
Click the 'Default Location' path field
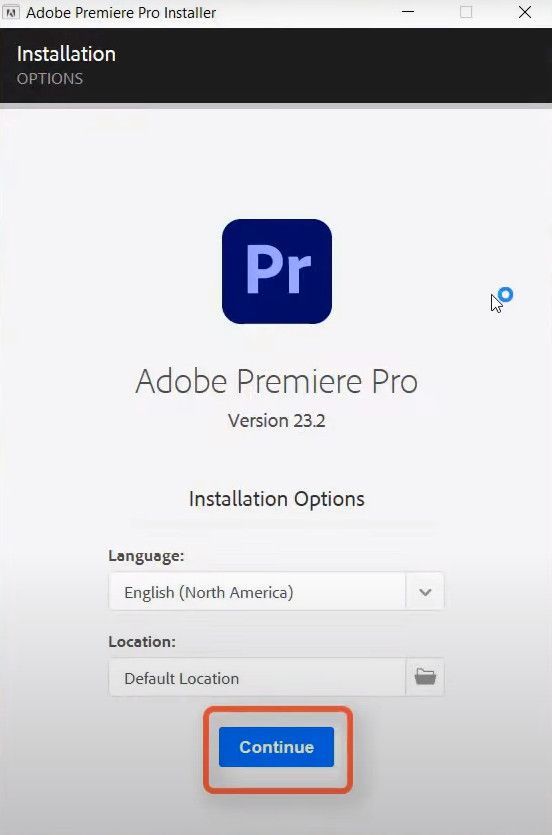pyautogui.click(x=257, y=677)
